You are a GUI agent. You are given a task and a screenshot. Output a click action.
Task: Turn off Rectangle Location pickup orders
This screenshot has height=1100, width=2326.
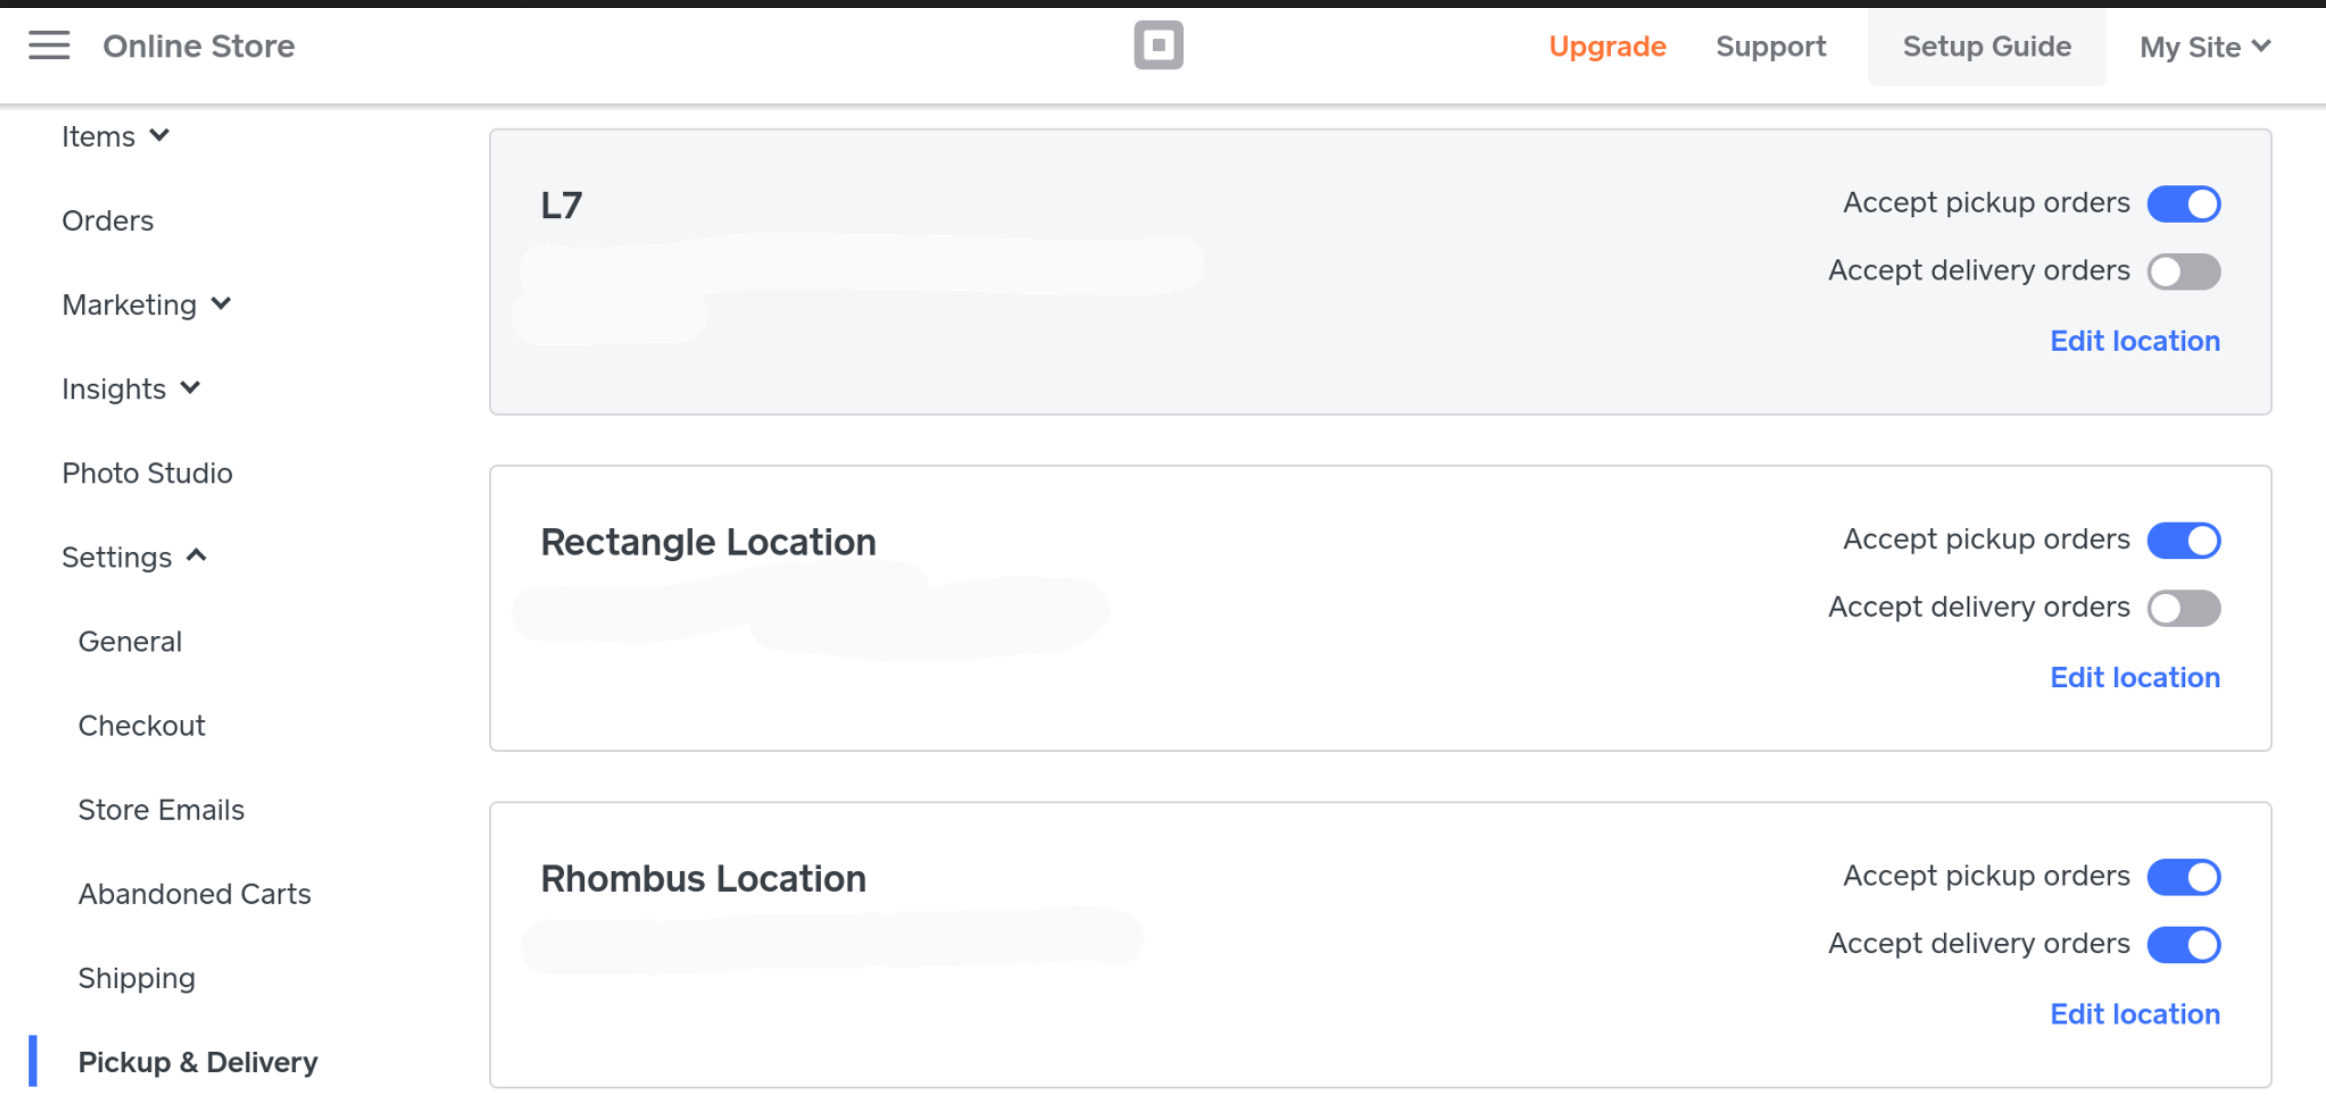(x=2184, y=541)
